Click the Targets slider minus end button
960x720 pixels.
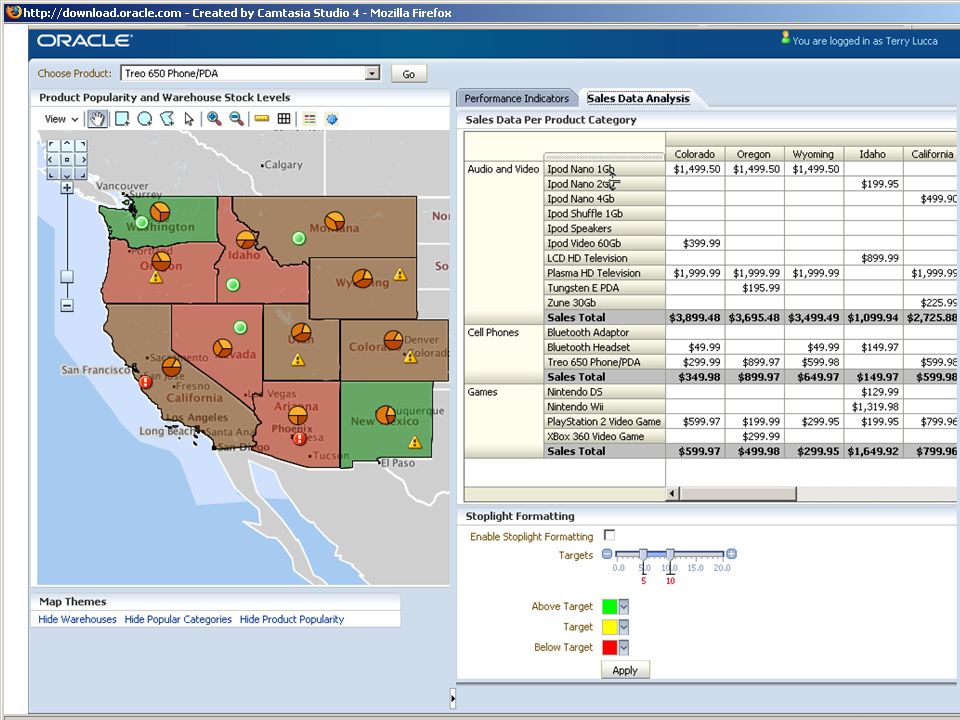607,554
